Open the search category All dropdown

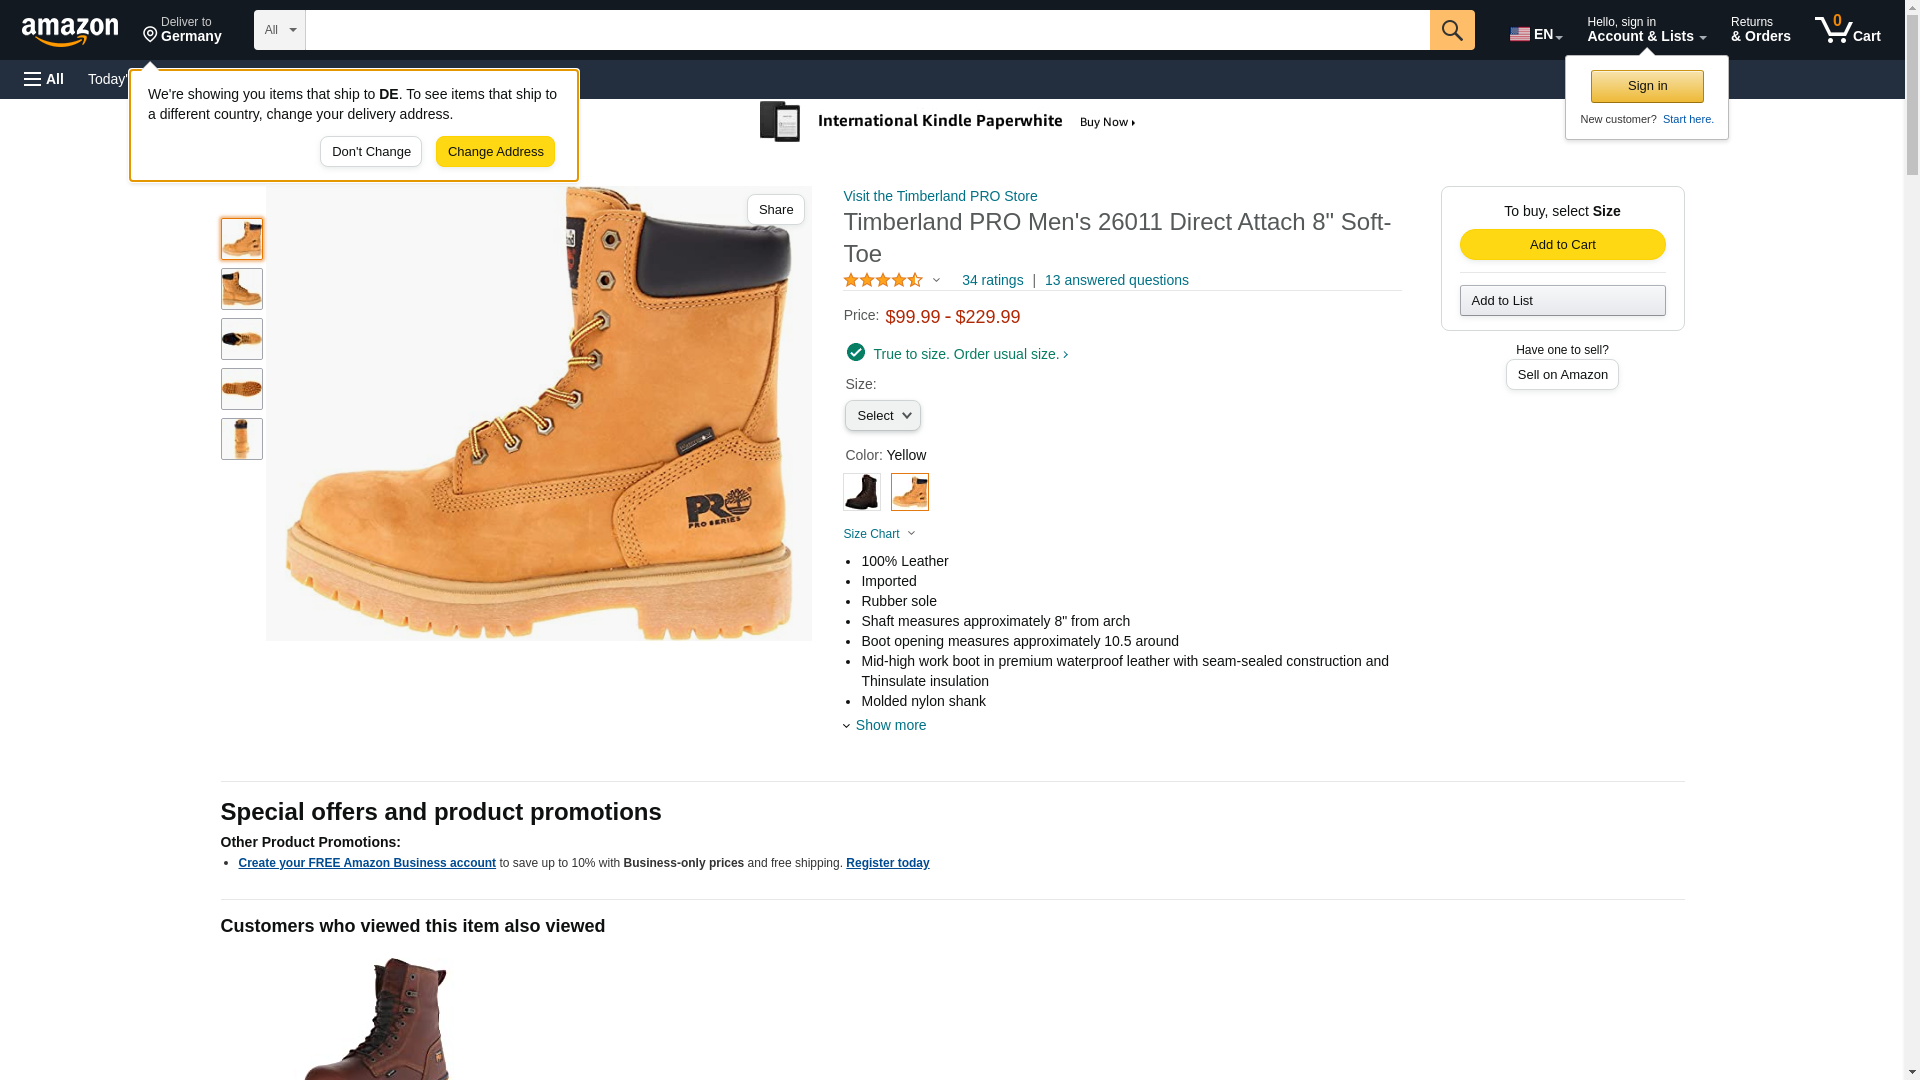[x=279, y=30]
